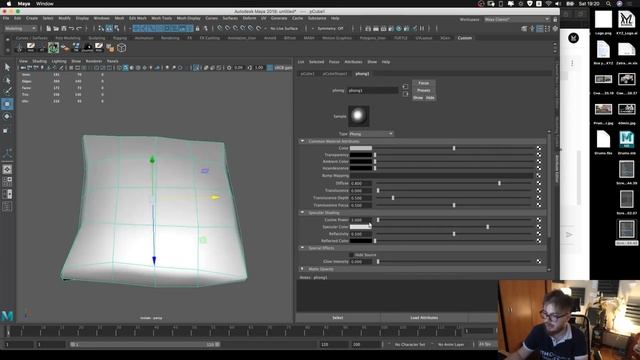This screenshot has width=640, height=360.
Task: Click the lock selection padlock icon
Action: [x=198, y=29]
